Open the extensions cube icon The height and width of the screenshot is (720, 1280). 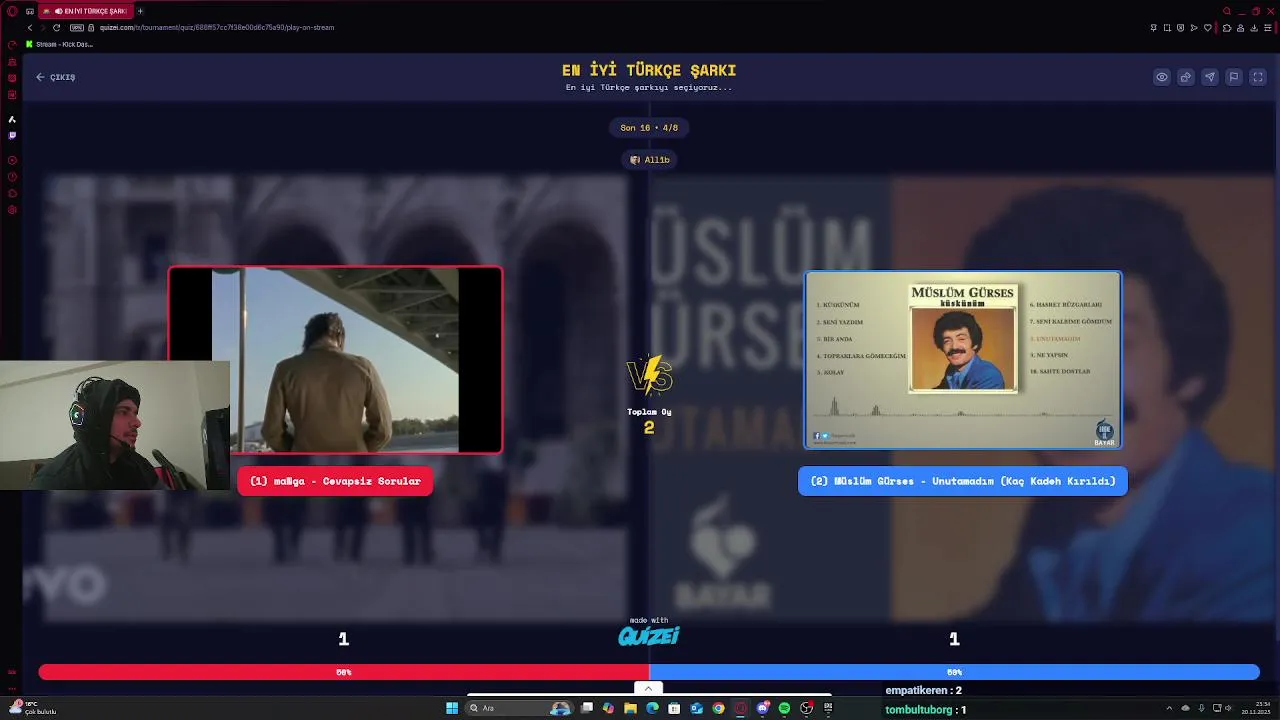[x=1227, y=27]
